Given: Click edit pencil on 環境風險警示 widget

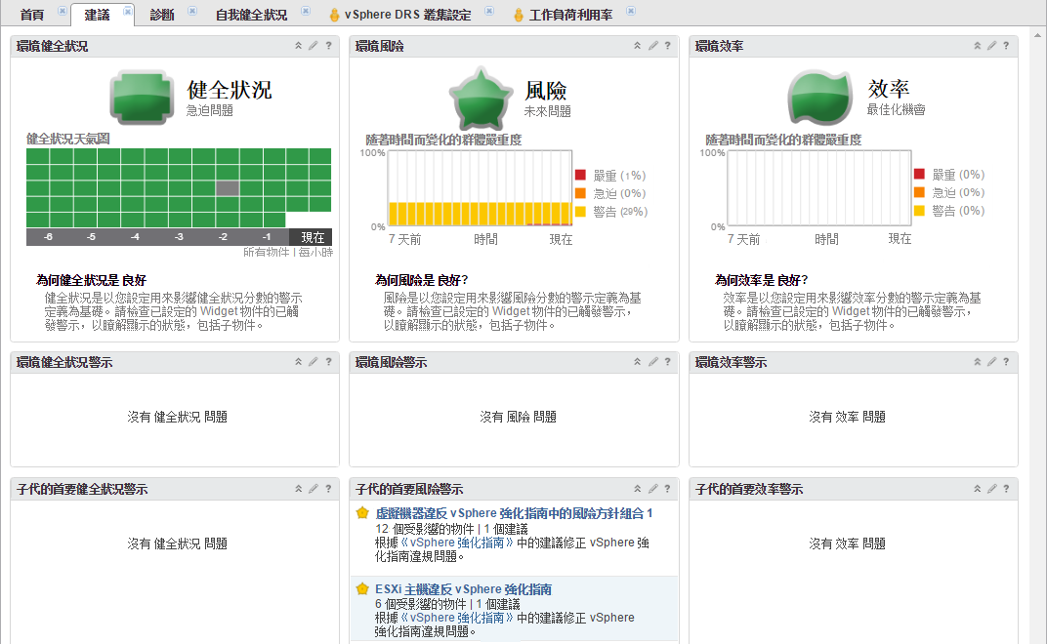Looking at the screenshot, I should (653, 362).
